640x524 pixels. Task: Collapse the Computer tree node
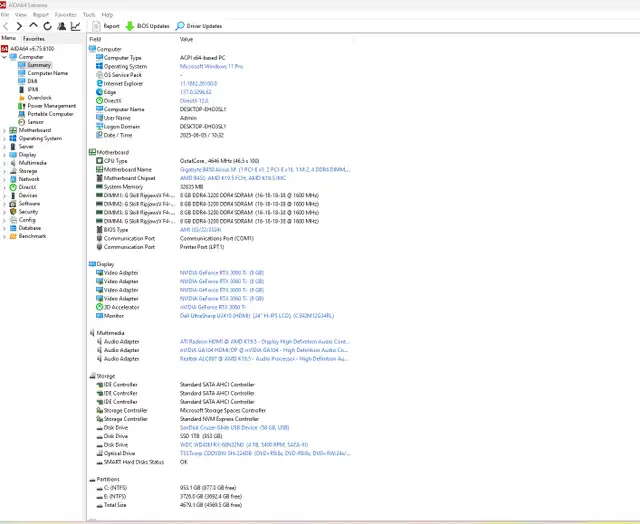(x=4, y=57)
